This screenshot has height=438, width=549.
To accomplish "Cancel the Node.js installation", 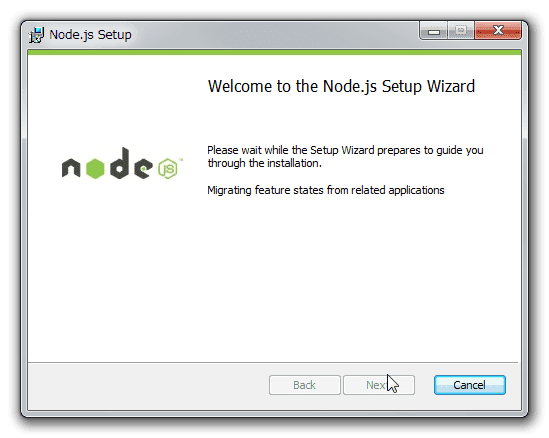I will (x=470, y=385).
